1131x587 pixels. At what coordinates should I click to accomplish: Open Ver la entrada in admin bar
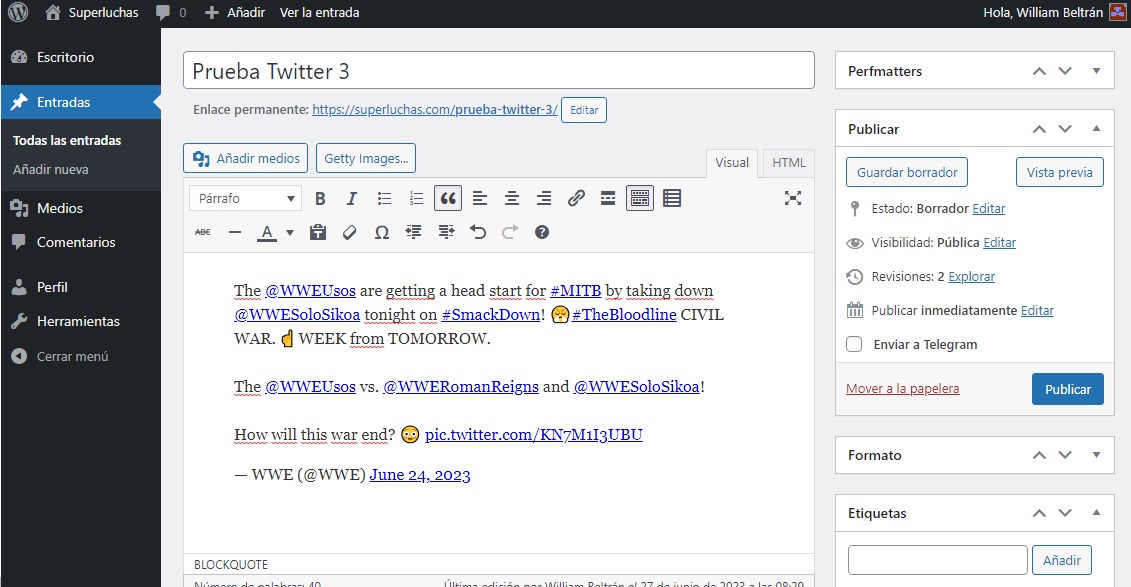pyautogui.click(x=320, y=12)
